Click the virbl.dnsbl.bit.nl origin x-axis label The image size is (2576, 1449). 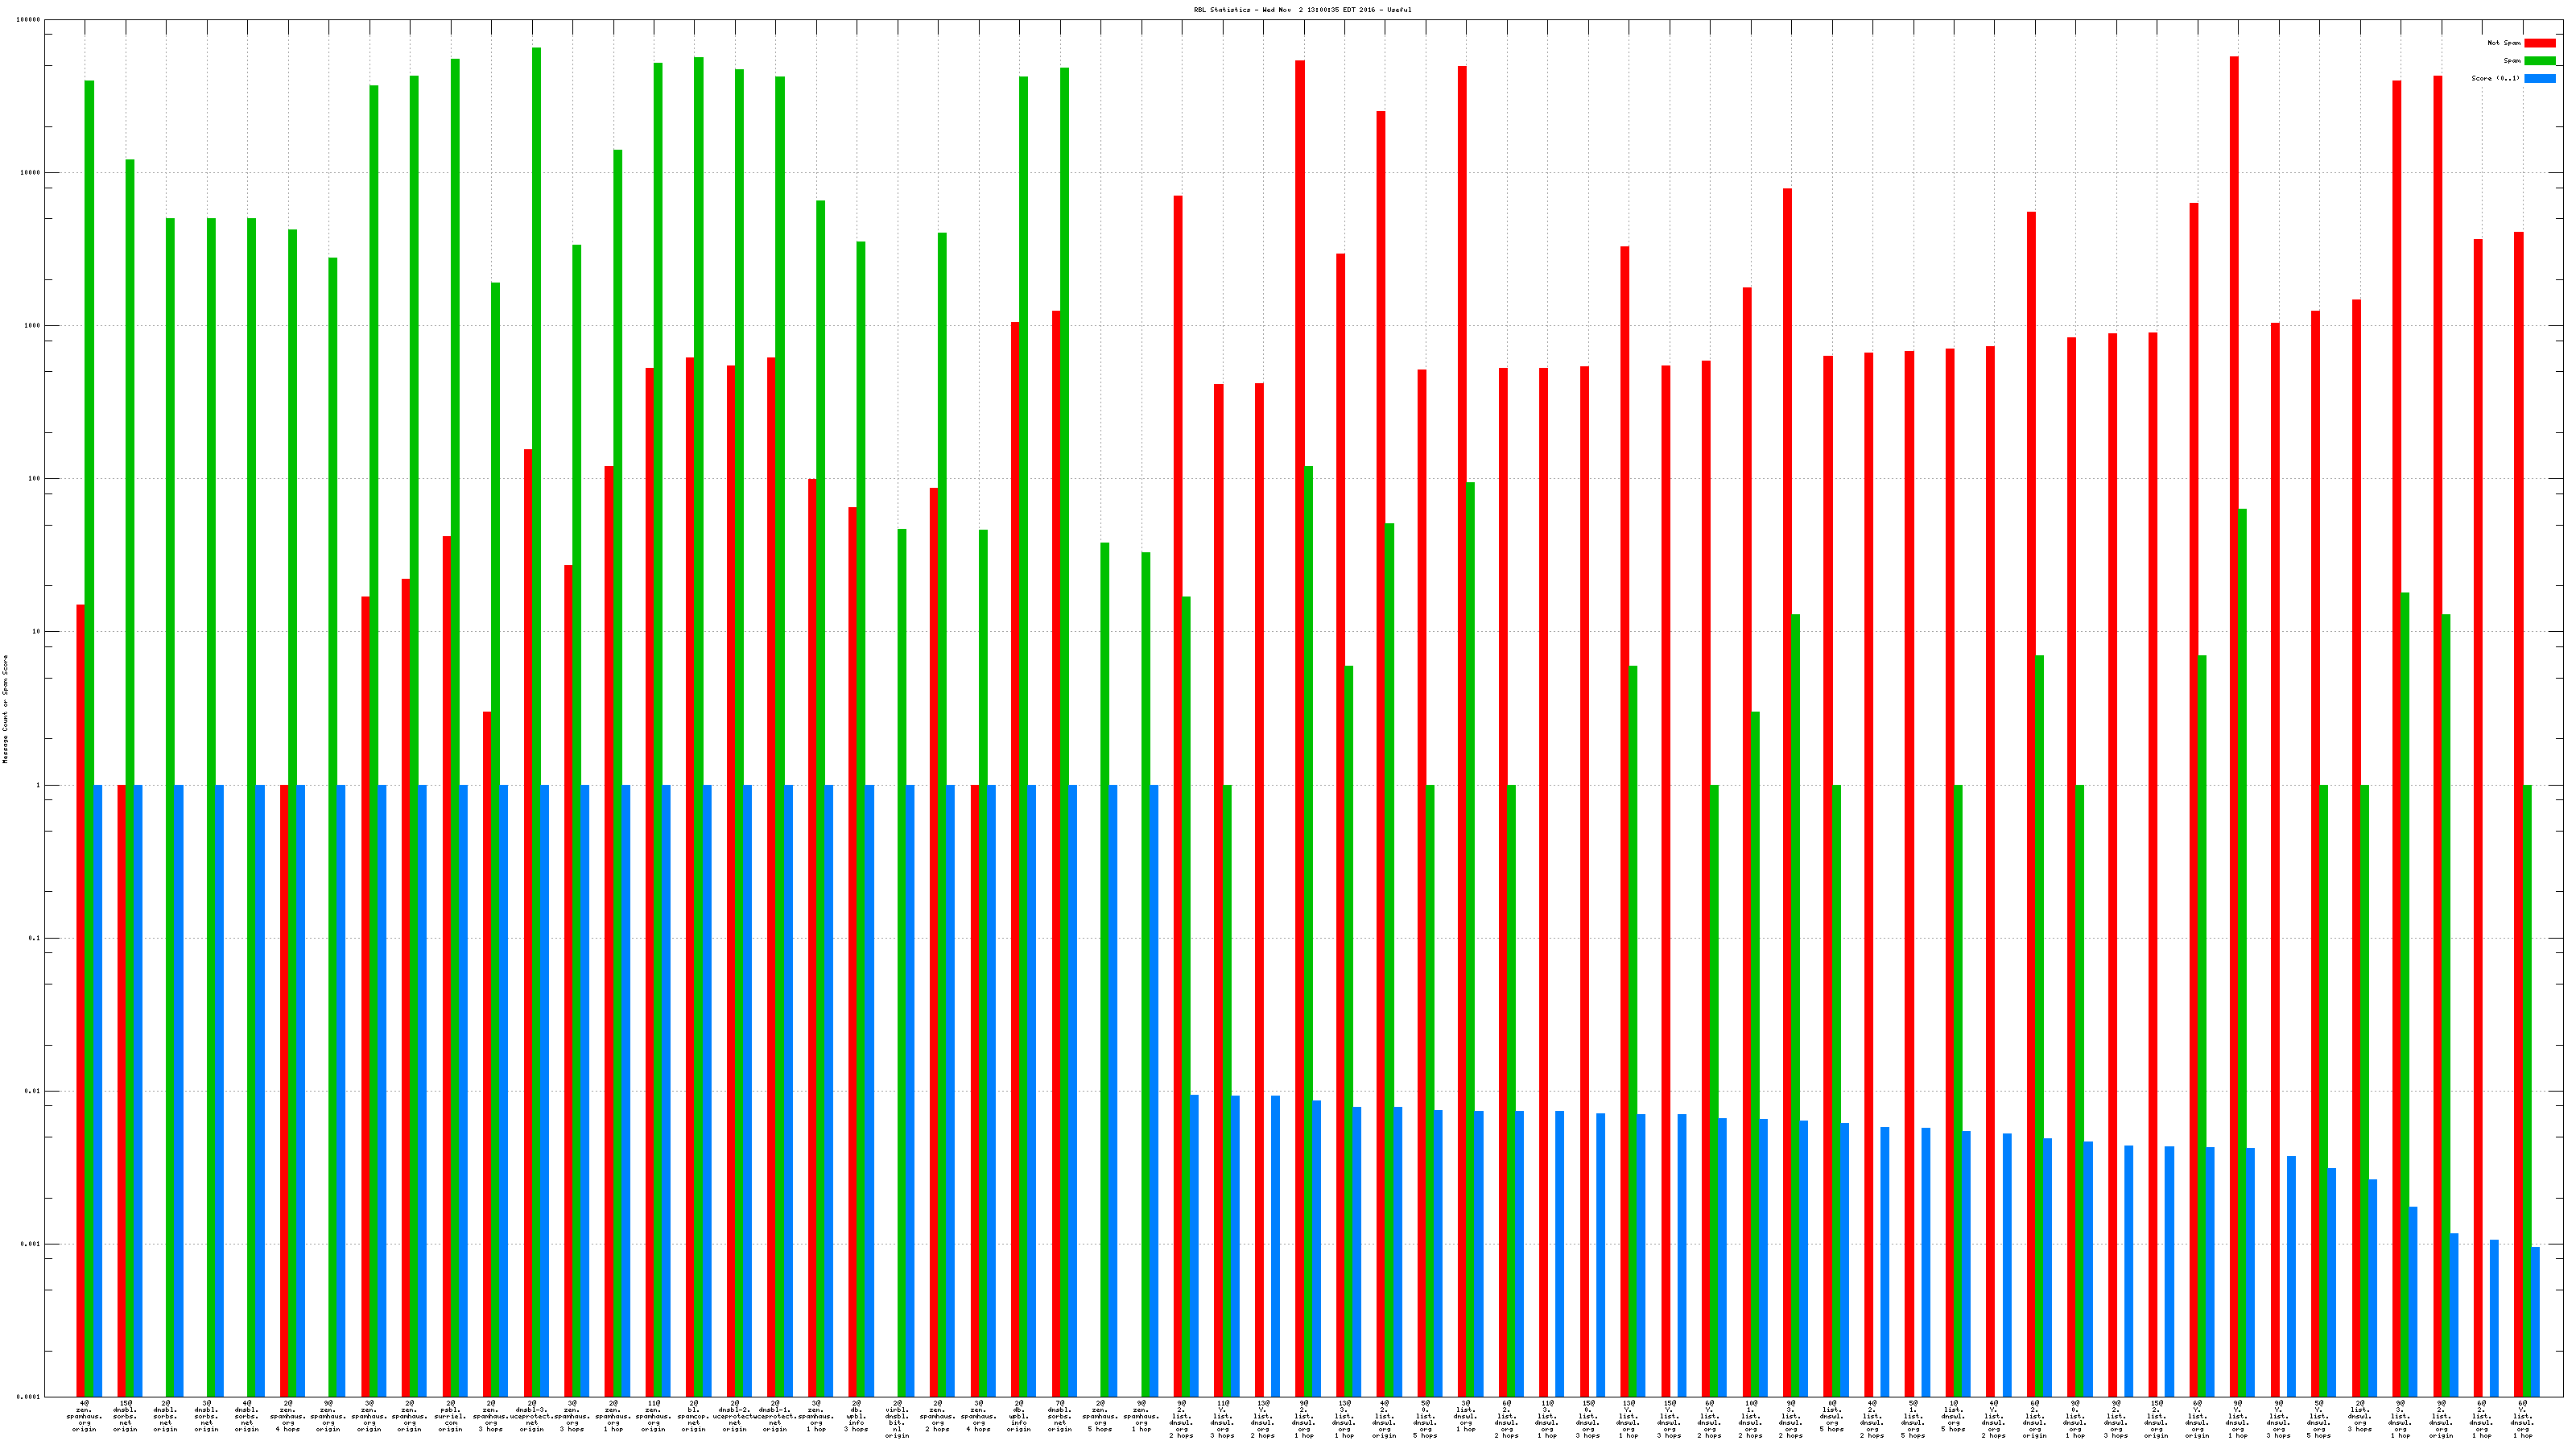(x=897, y=1419)
